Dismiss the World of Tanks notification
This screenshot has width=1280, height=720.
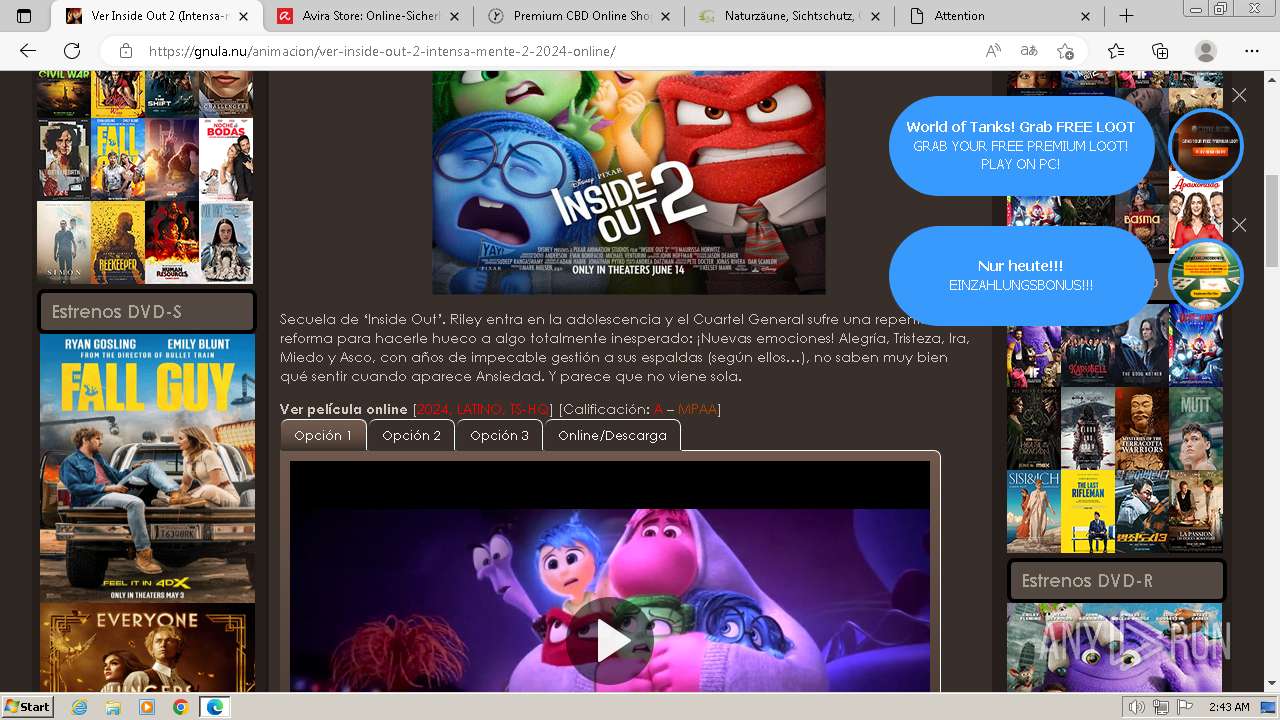pos(1239,95)
